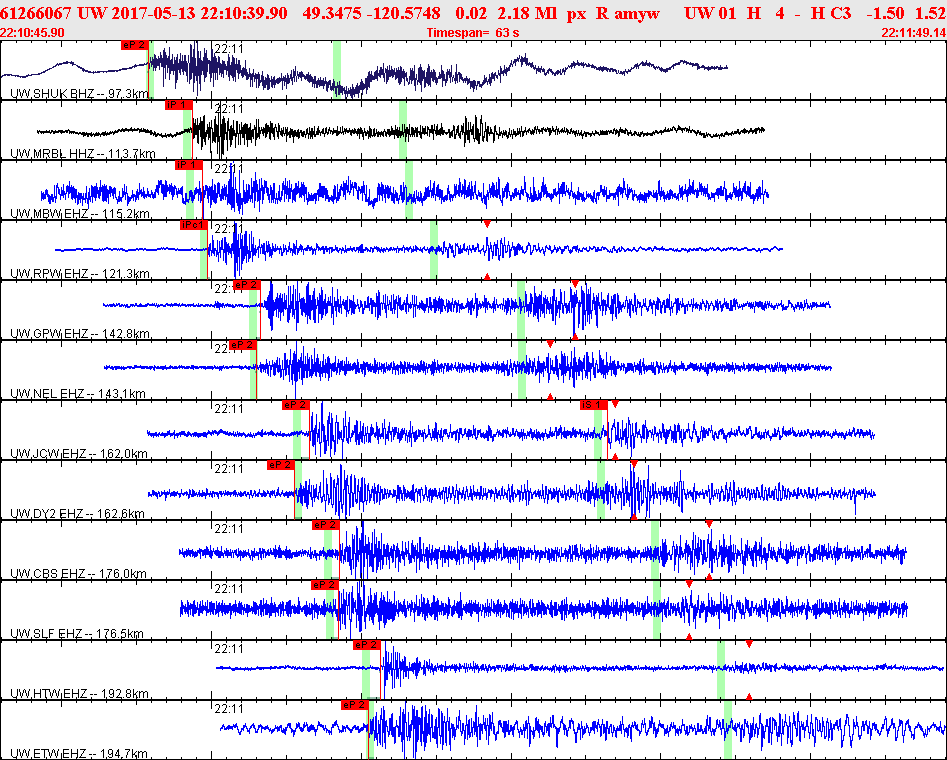Select the eP 2 pick flag on GPW trace
The height and width of the screenshot is (760, 947).
coord(246,285)
